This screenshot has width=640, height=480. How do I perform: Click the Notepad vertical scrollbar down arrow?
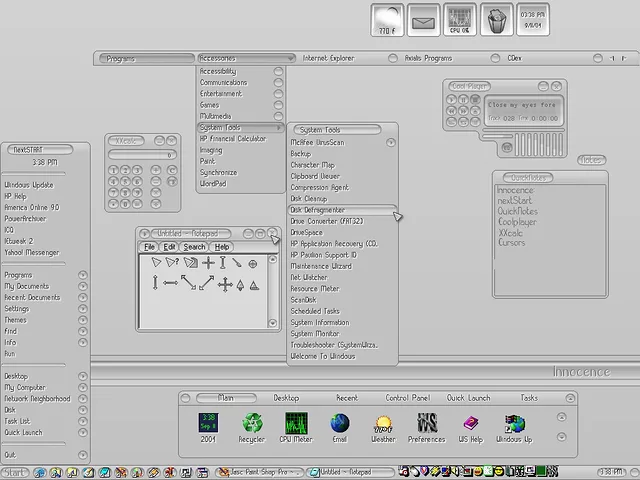pos(273,323)
